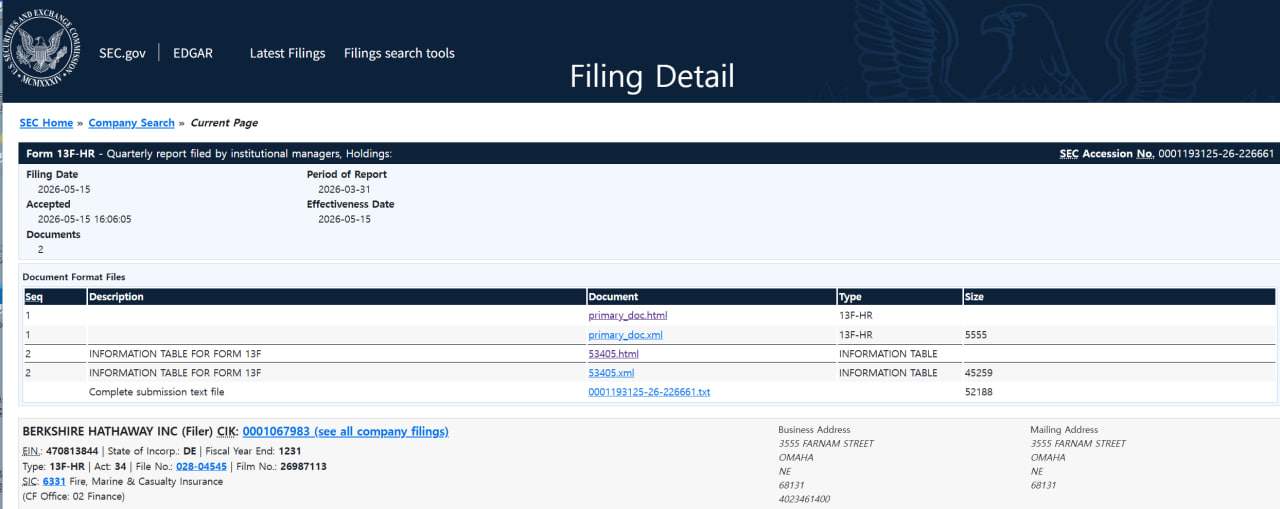Select the Business Address heading
The image size is (1280, 509).
click(815, 430)
